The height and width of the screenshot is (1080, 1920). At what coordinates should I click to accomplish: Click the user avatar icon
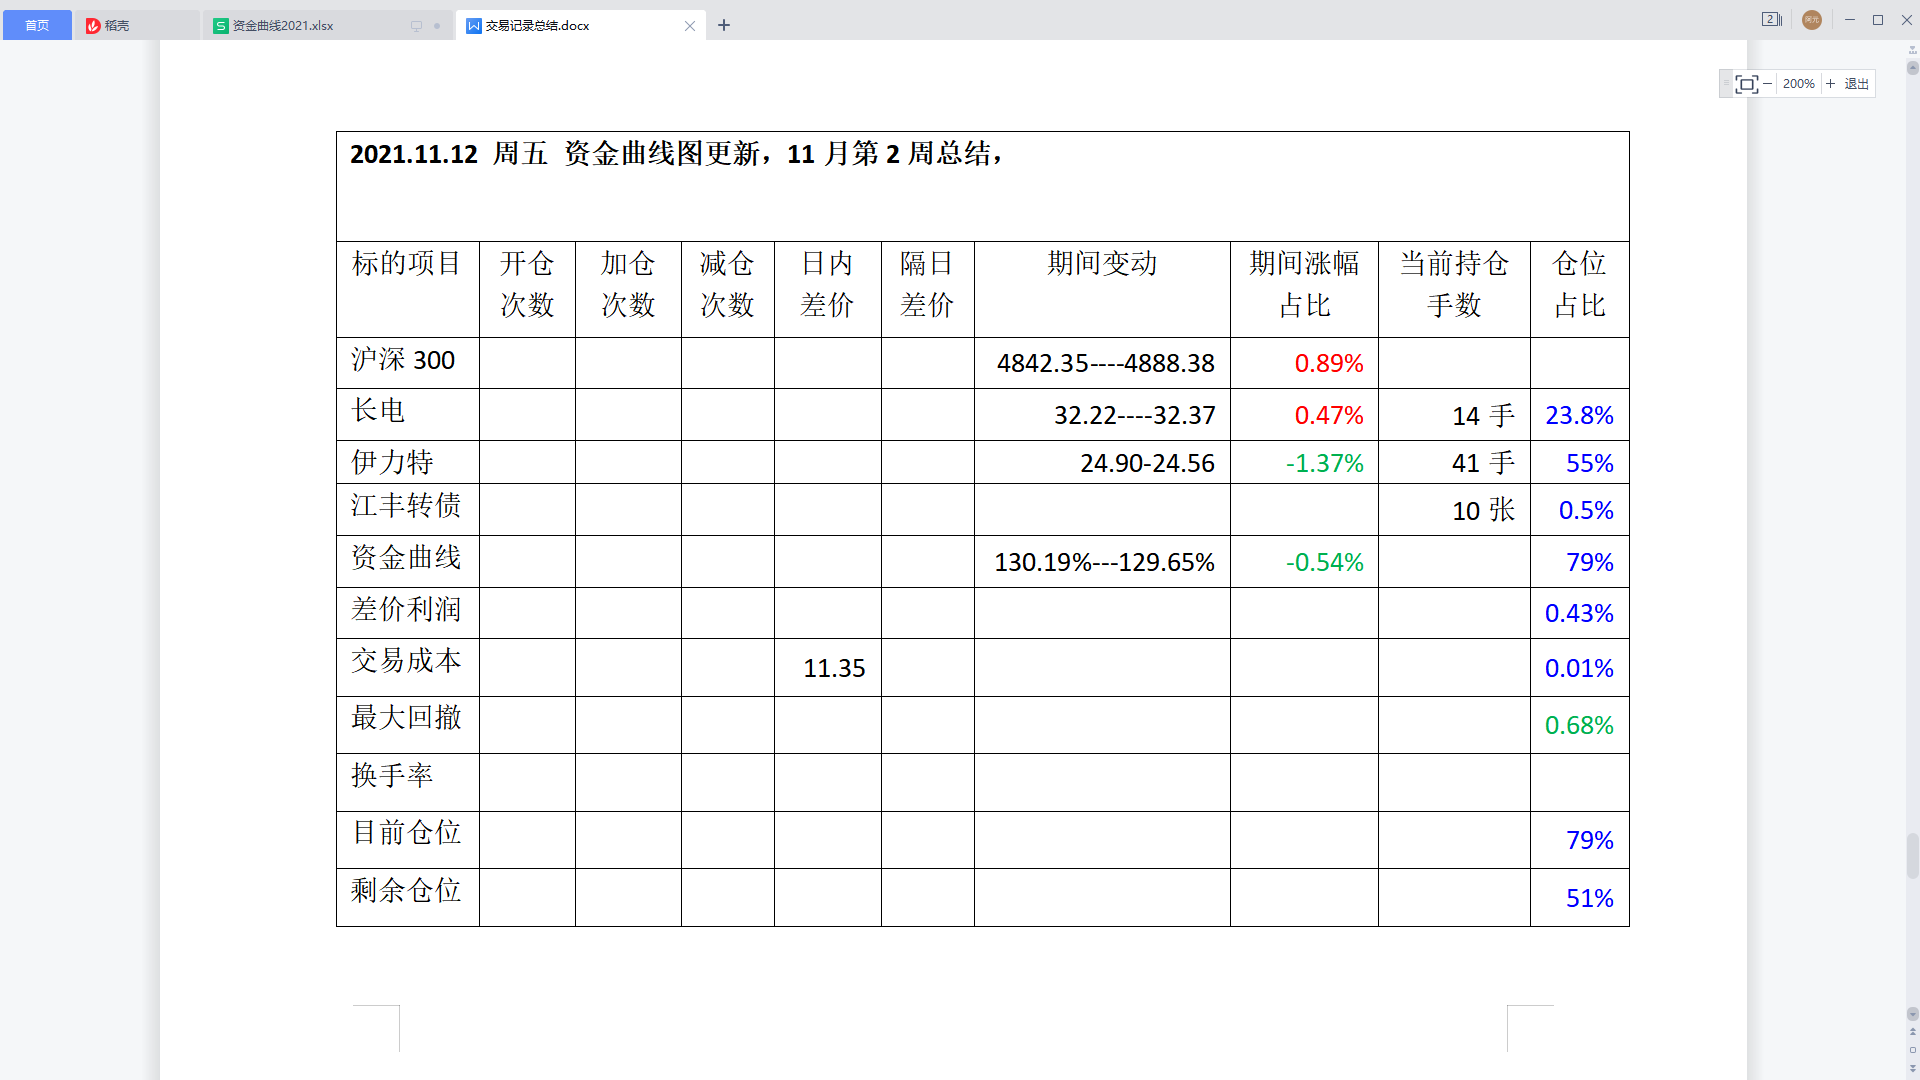(1811, 20)
